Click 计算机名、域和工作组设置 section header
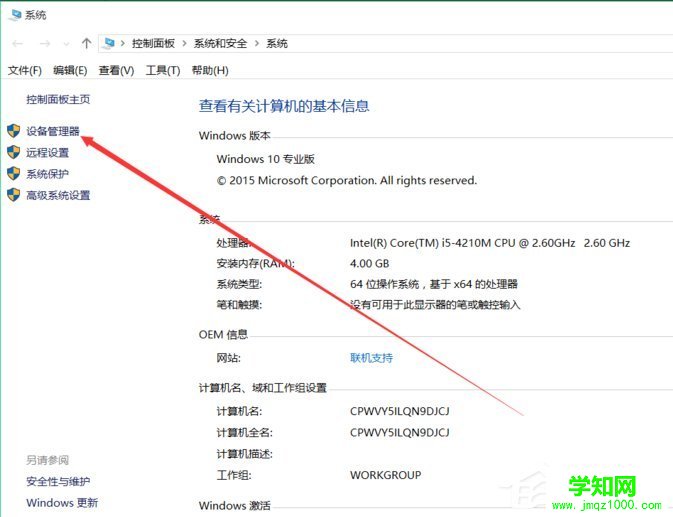The height and width of the screenshot is (517, 673). tap(263, 388)
